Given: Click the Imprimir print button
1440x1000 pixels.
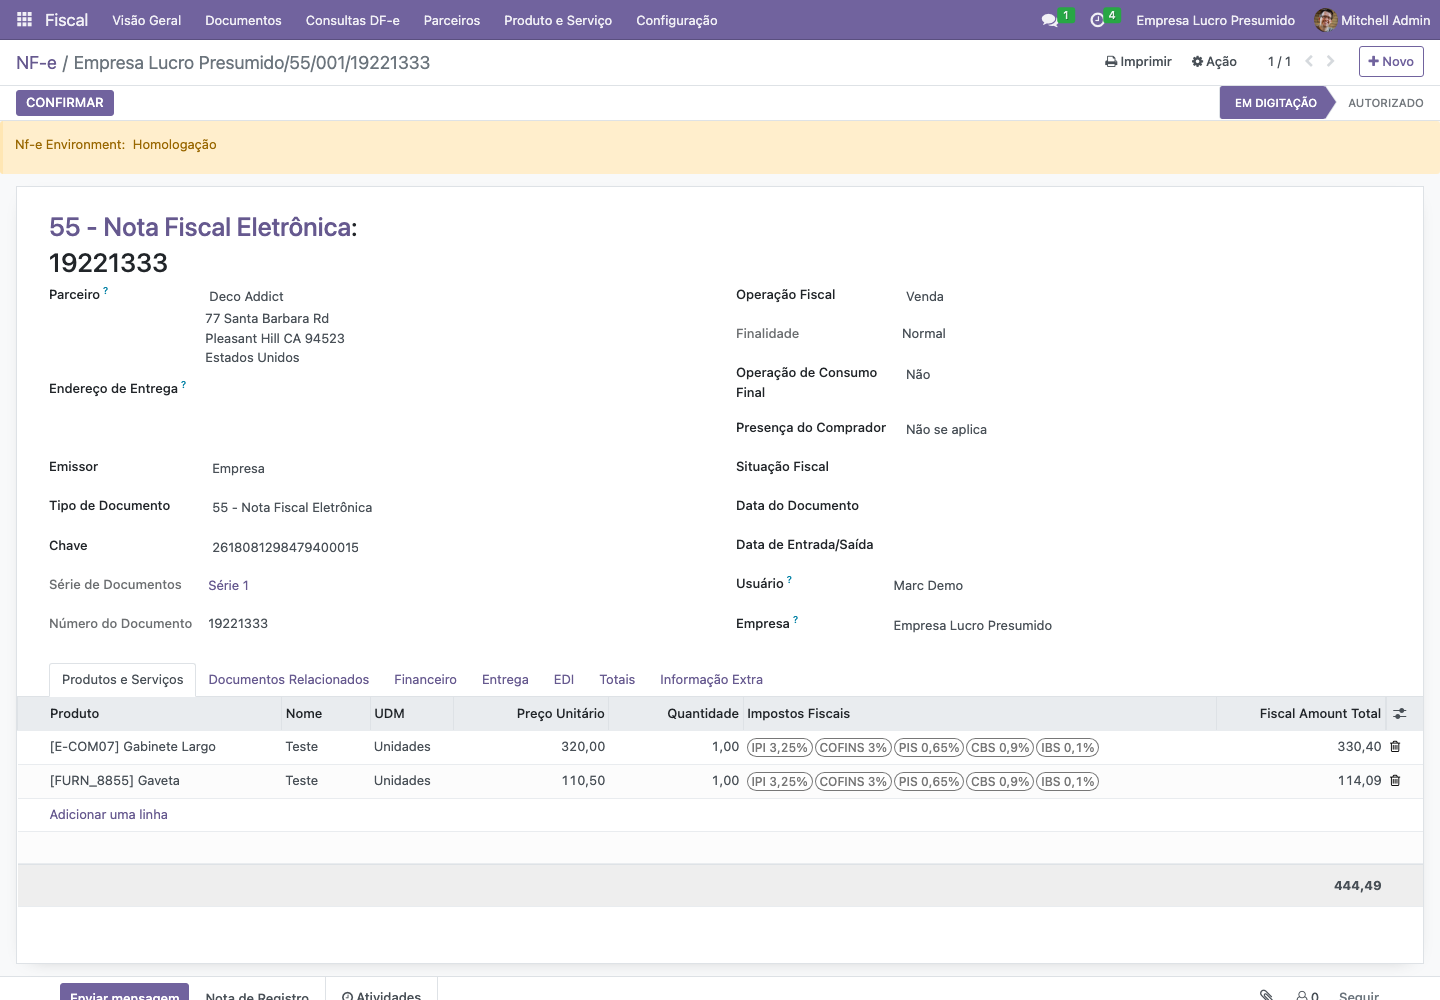Looking at the screenshot, I should tap(1138, 61).
